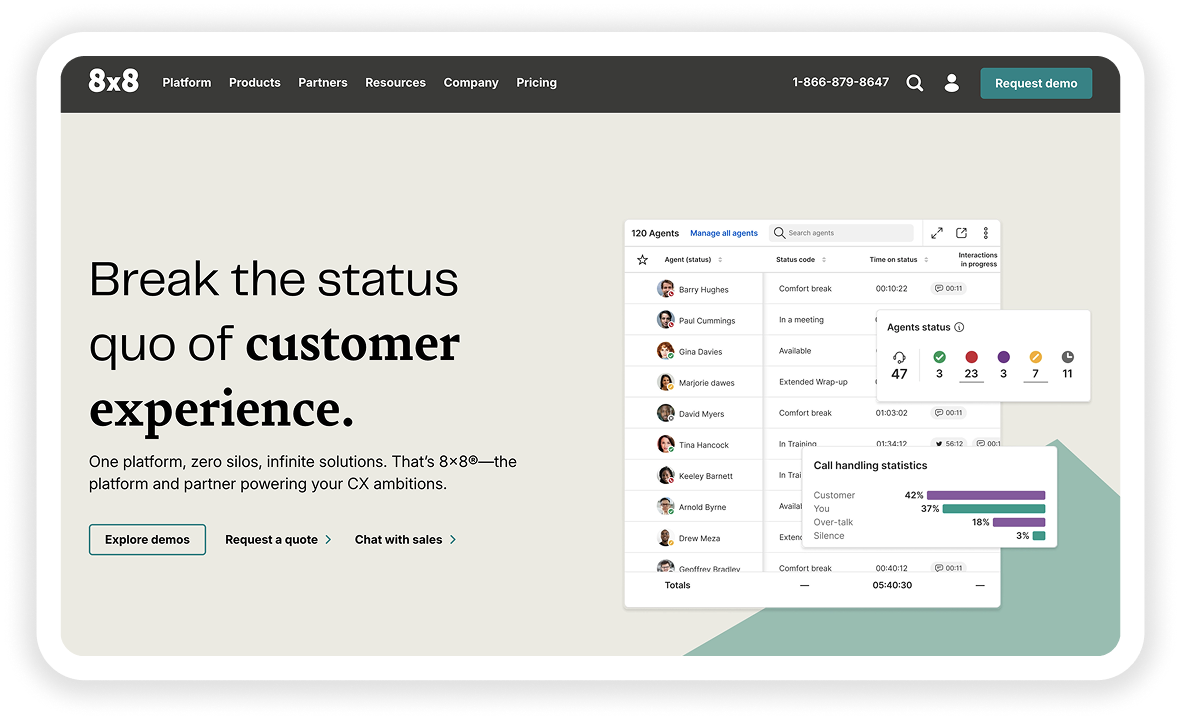Click Gina Davies's avatar
This screenshot has height=721, width=1181.
665,351
